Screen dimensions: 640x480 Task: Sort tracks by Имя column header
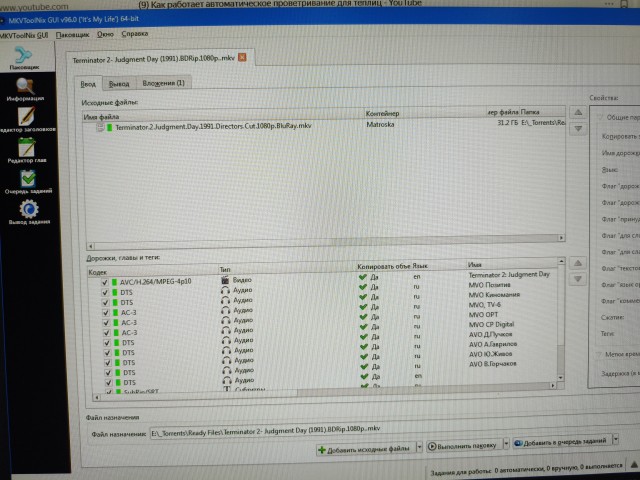512,264
